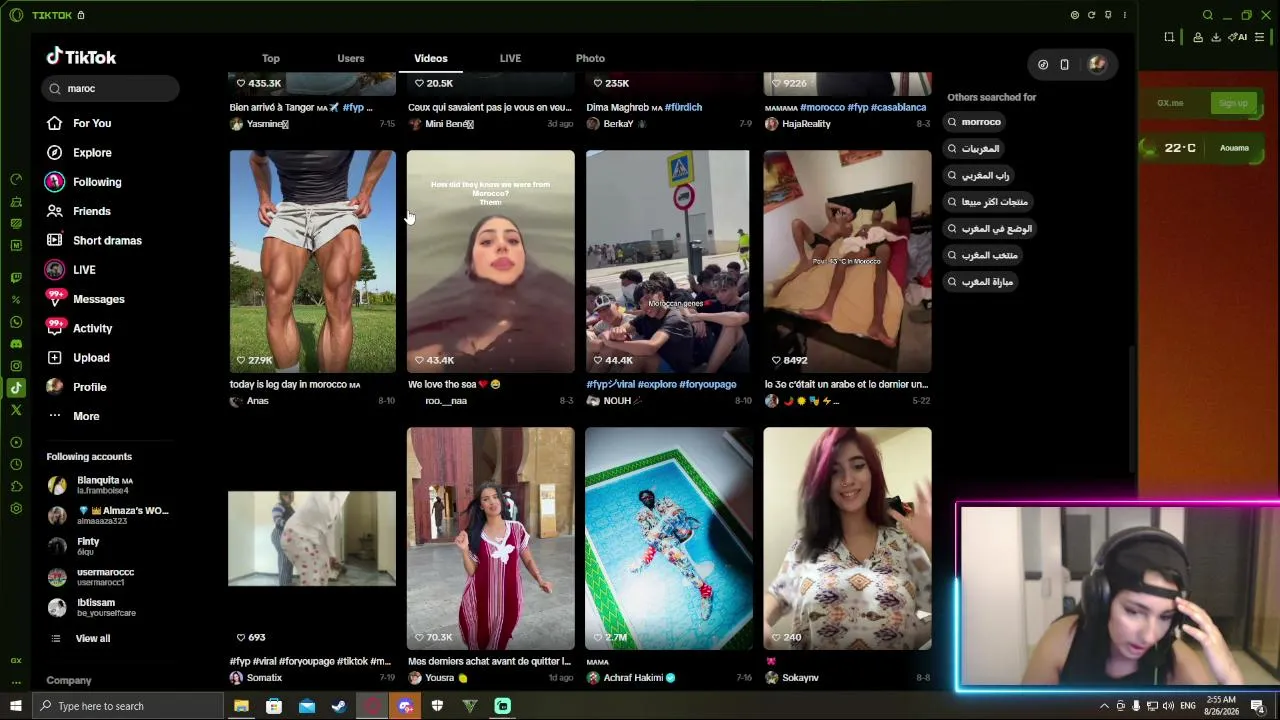Pin the TikTok sidebar panel
The width and height of the screenshot is (1280, 720).
click(x=1108, y=15)
